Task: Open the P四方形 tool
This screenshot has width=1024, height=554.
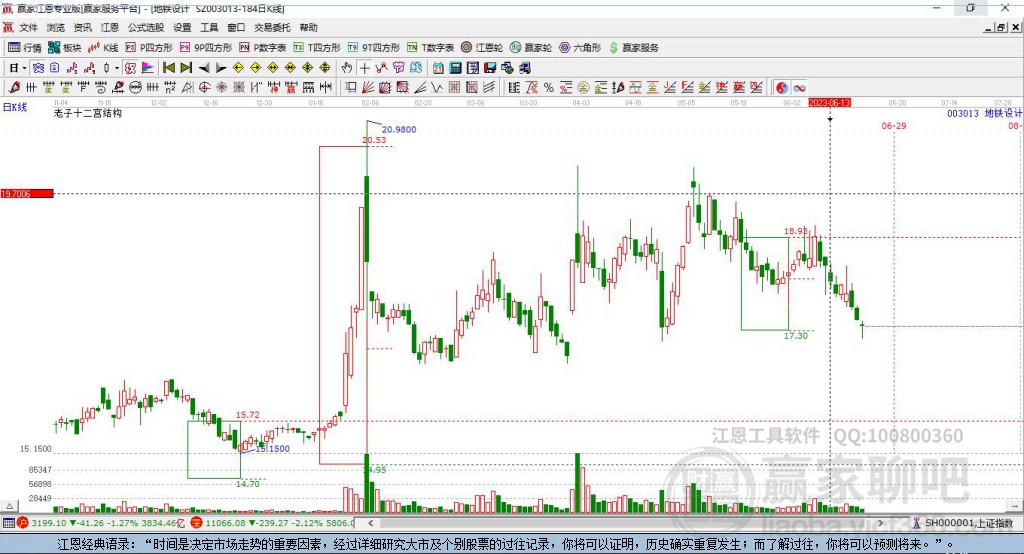Action: [x=149, y=48]
